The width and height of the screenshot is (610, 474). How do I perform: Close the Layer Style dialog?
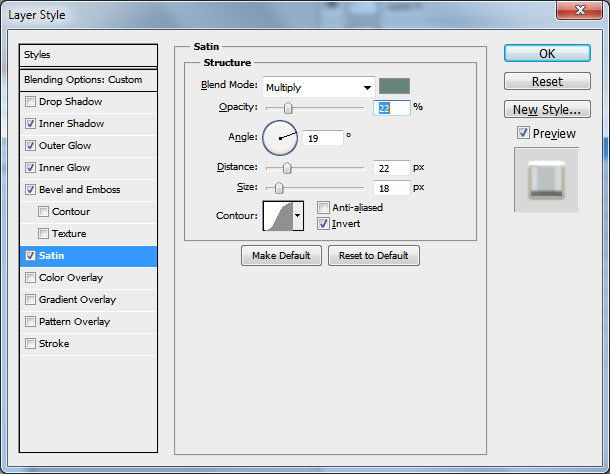tap(580, 10)
